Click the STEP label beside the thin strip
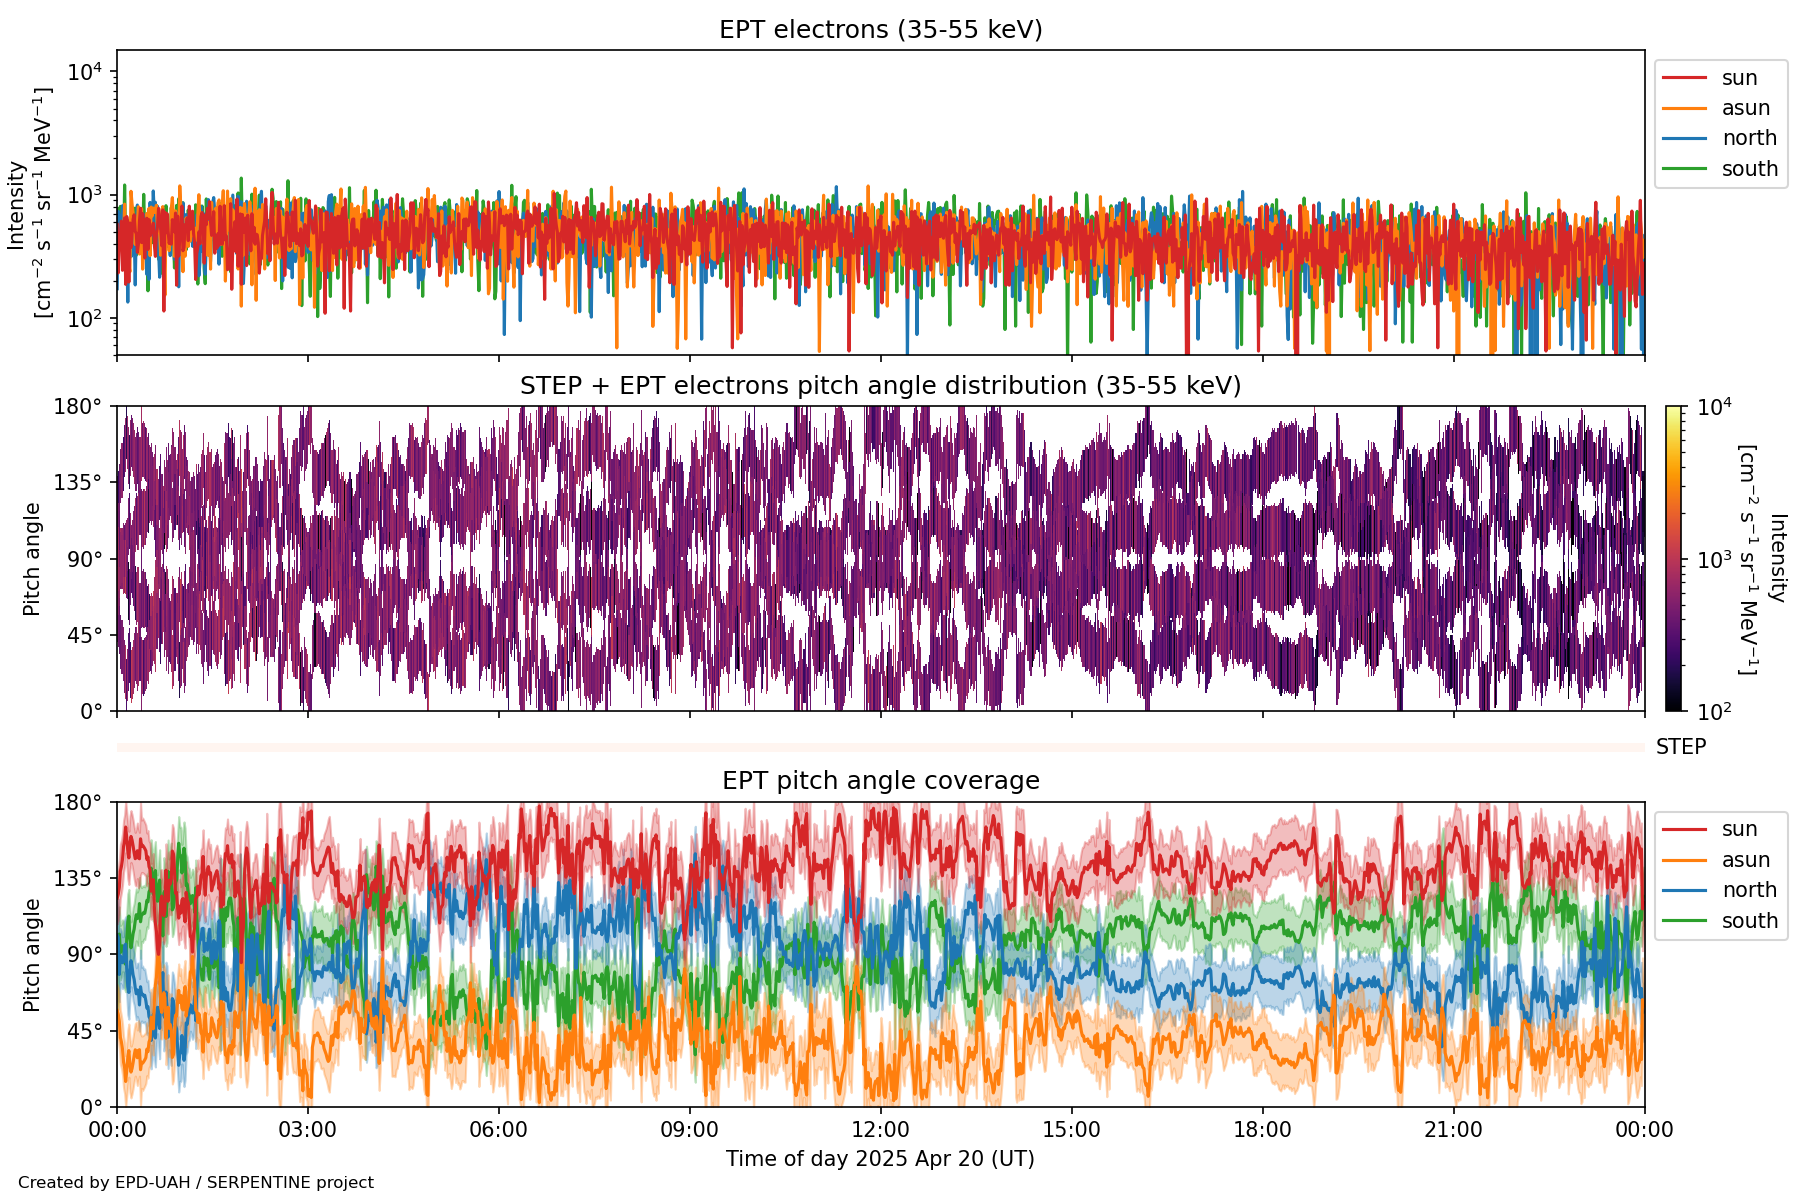The width and height of the screenshot is (1800, 1200). (x=1680, y=747)
